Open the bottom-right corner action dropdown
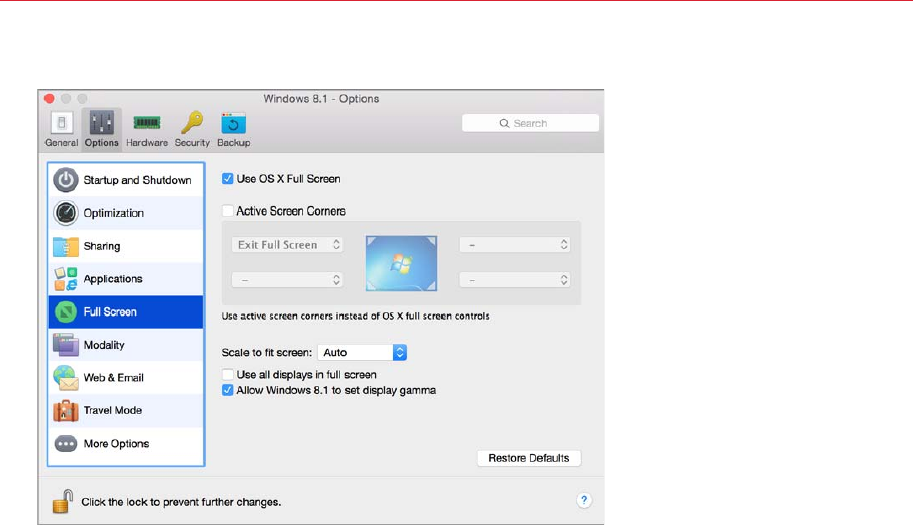The image size is (913, 525). (515, 280)
